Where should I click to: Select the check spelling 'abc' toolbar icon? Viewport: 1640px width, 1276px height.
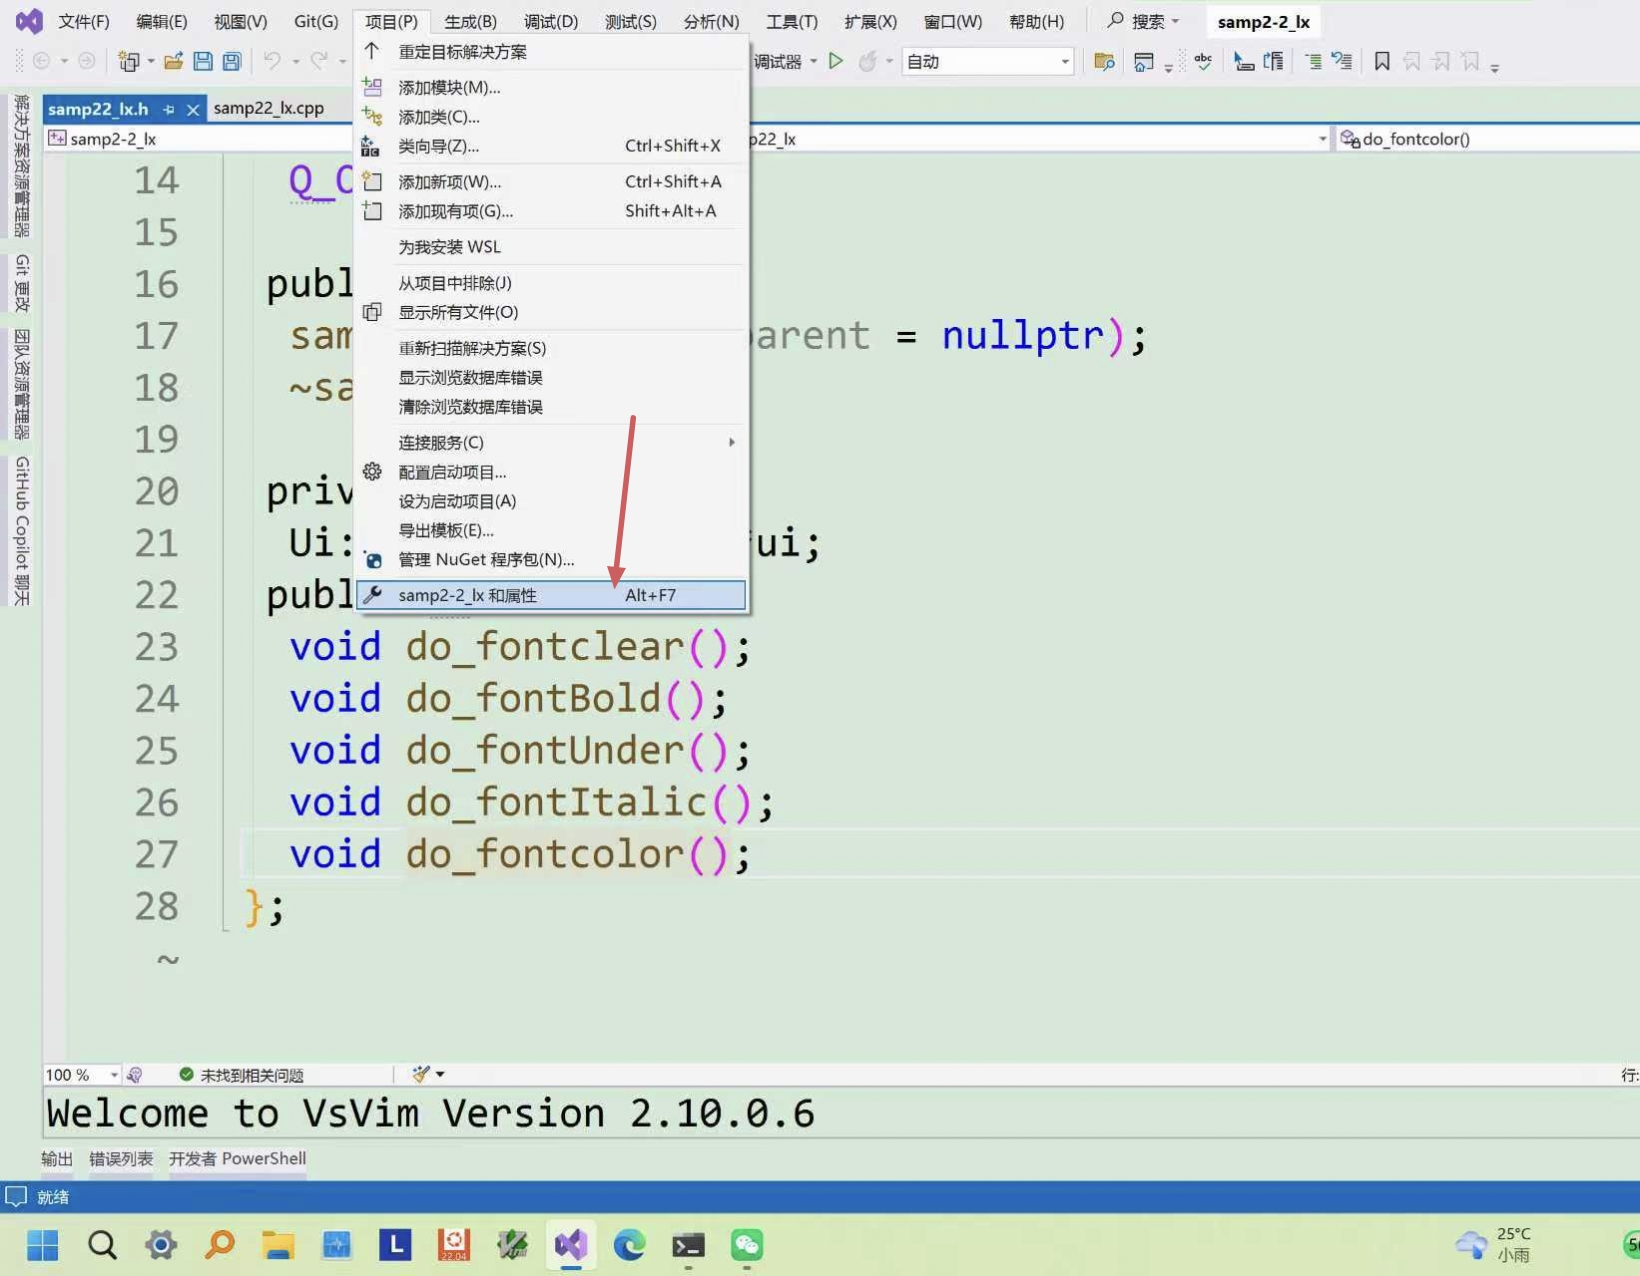[x=1204, y=61]
